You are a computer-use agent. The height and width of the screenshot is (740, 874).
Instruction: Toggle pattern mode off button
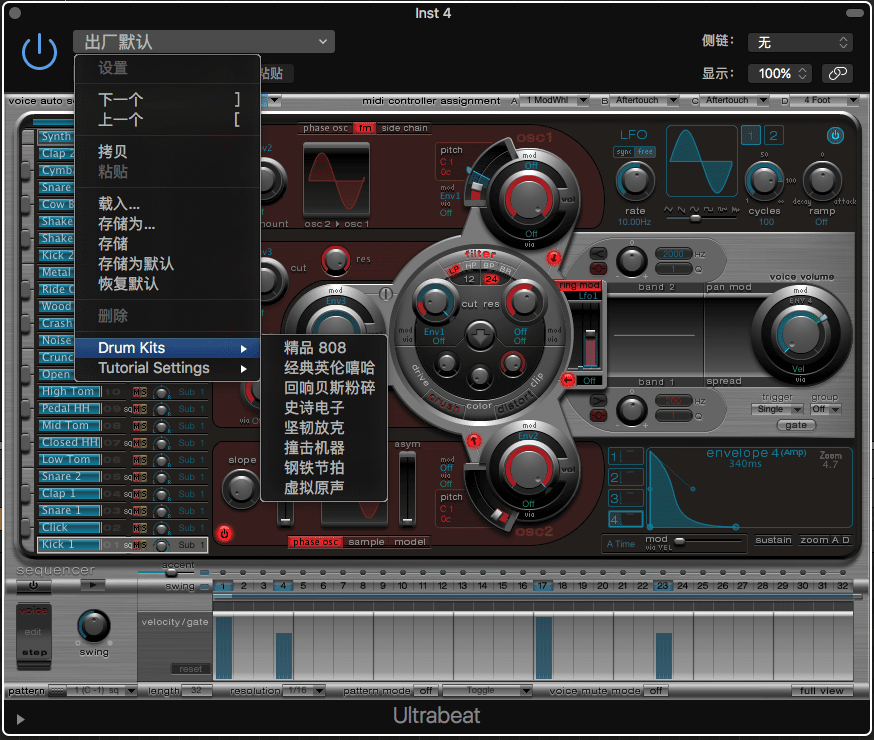click(425, 690)
